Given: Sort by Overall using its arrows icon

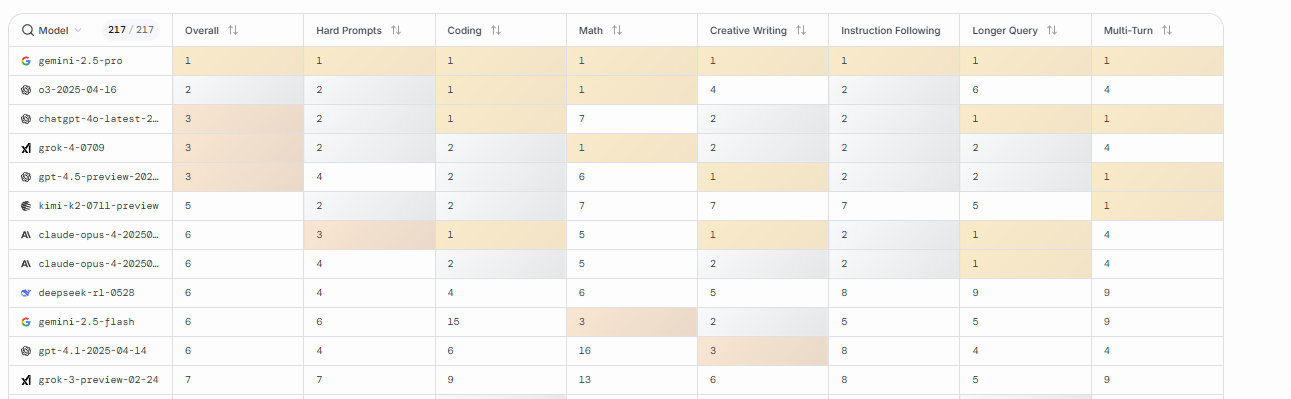Looking at the screenshot, I should click(x=233, y=30).
